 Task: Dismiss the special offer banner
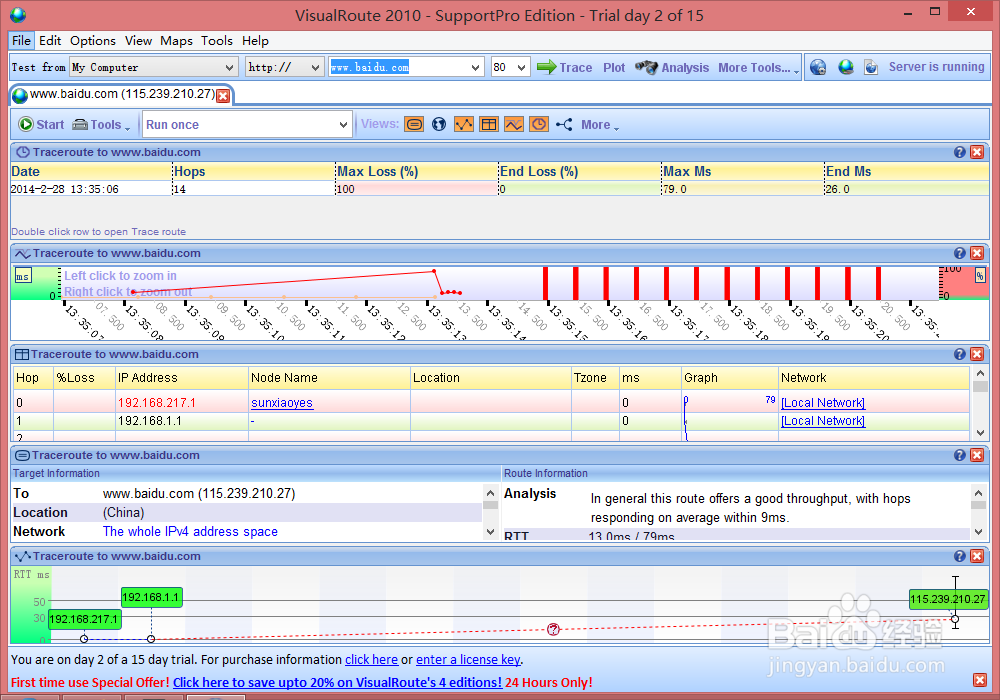coord(980,680)
